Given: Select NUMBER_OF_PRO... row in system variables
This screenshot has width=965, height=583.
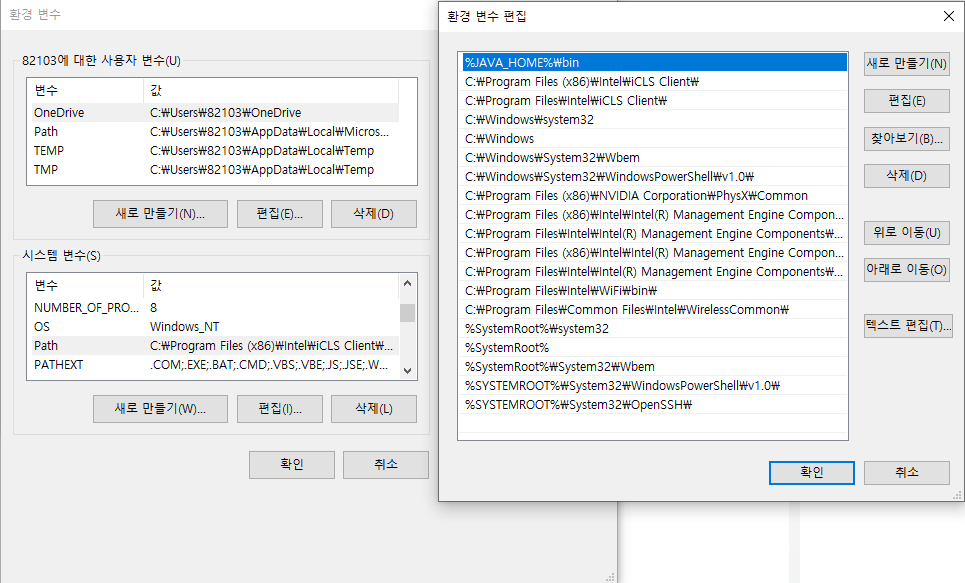Looking at the screenshot, I should (x=214, y=308).
